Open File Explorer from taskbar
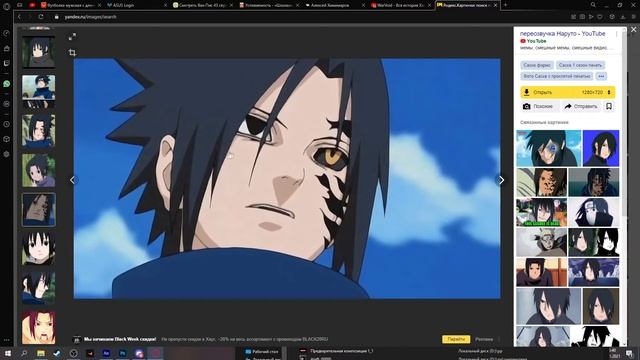 click(x=41, y=353)
